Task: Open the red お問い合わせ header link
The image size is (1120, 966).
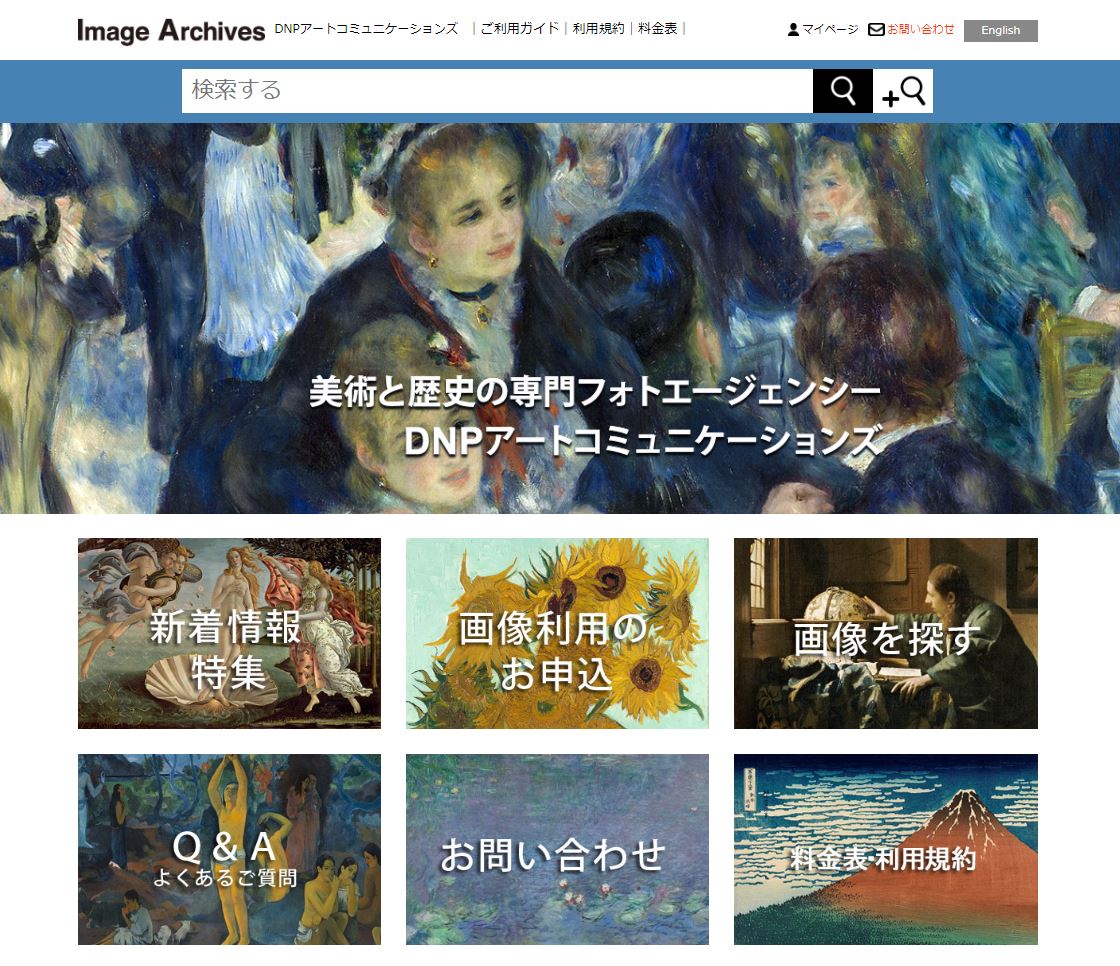Action: tap(920, 29)
